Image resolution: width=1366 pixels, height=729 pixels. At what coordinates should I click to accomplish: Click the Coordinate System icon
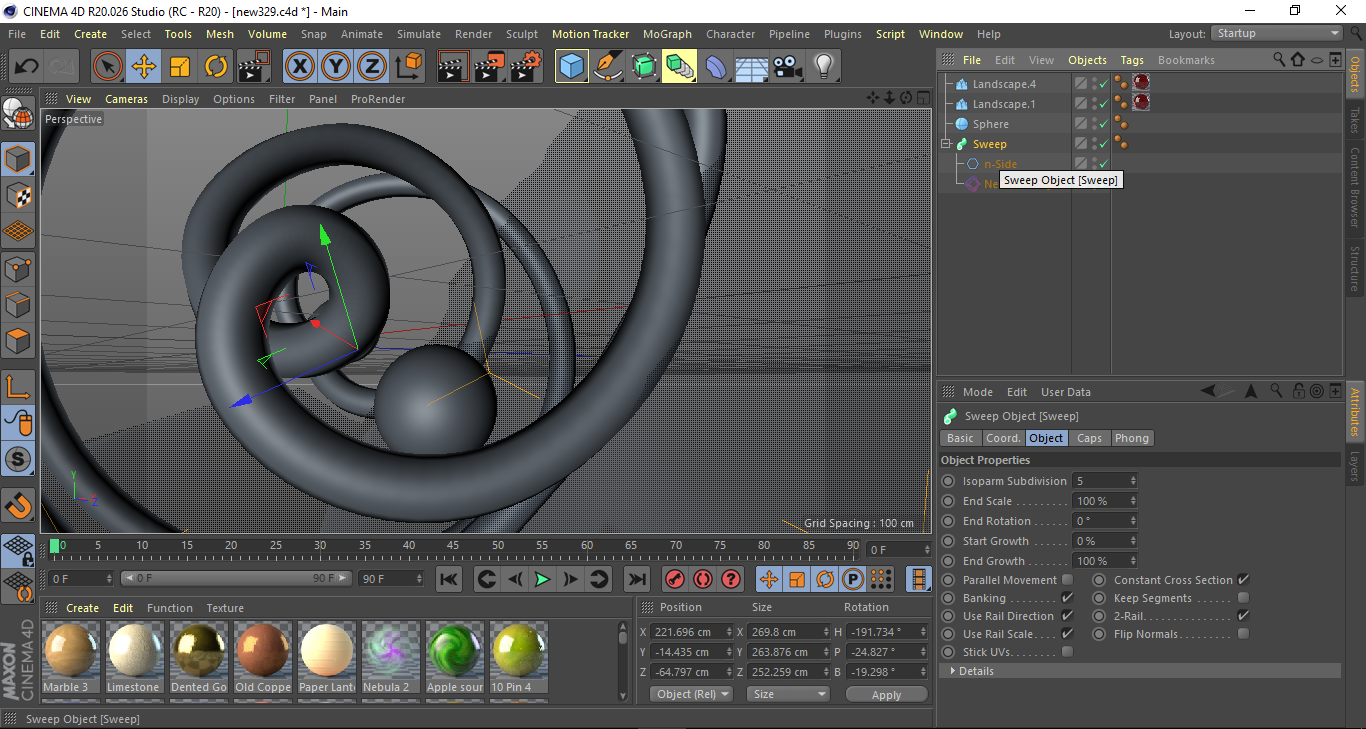(x=408, y=67)
